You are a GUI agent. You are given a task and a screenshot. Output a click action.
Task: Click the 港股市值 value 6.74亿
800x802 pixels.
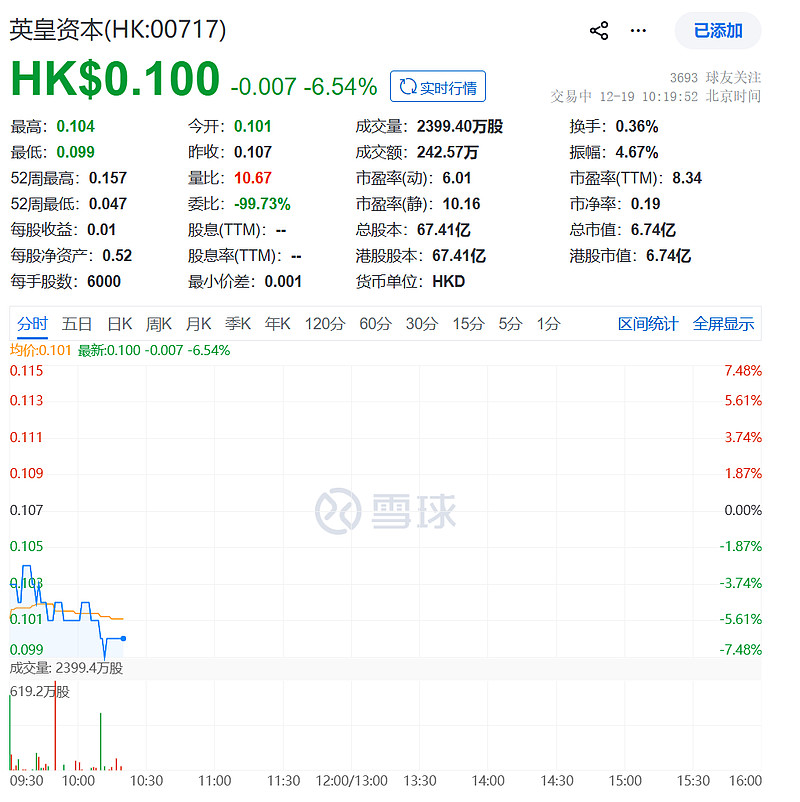[669, 255]
